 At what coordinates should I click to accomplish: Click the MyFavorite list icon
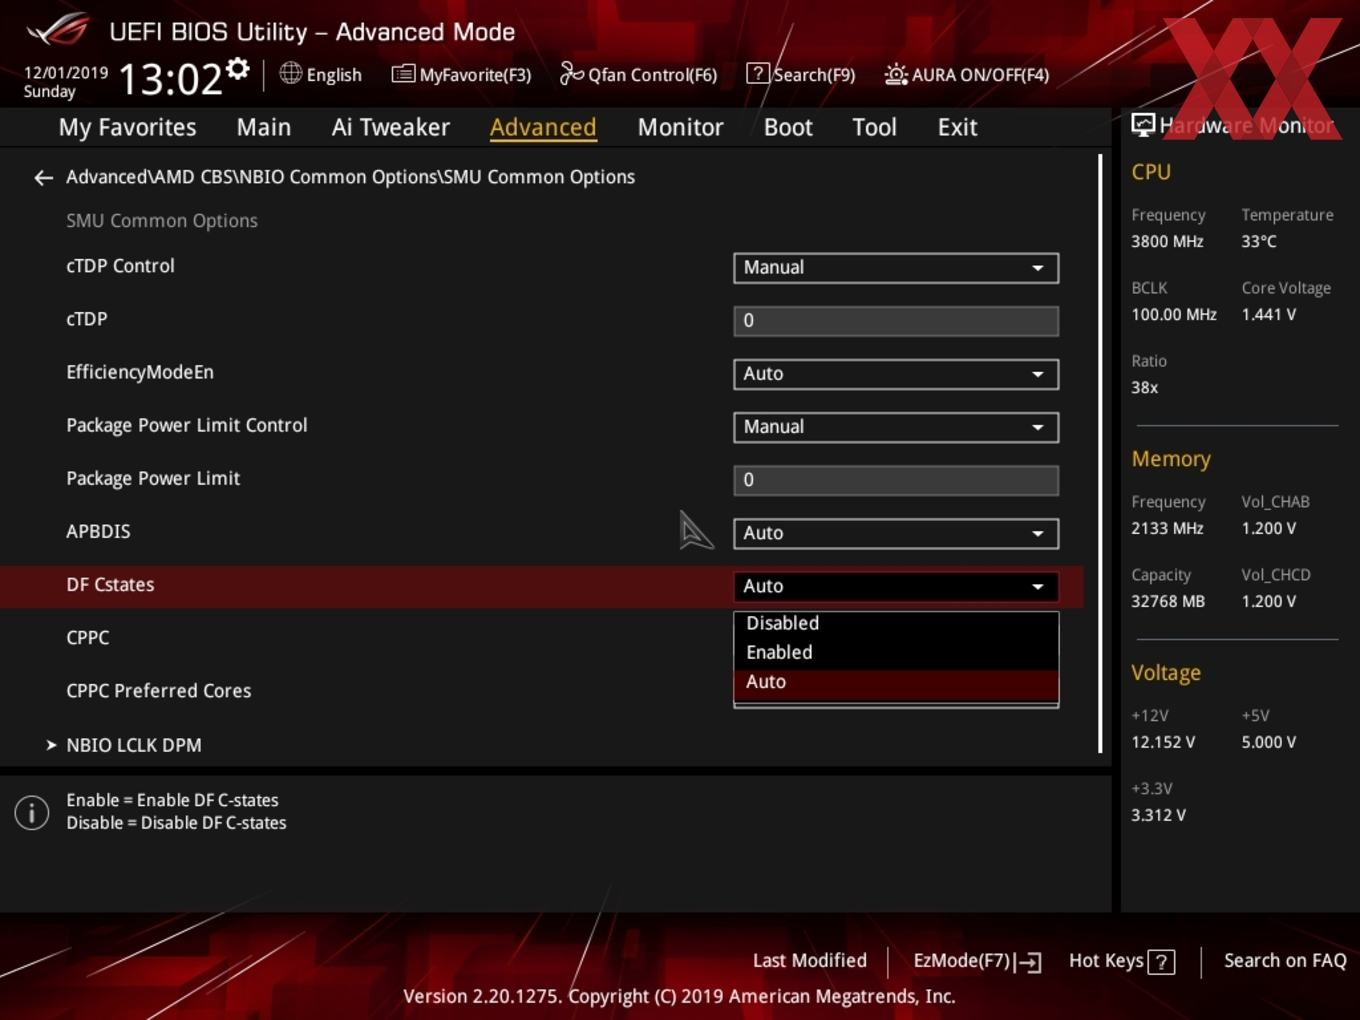(403, 74)
